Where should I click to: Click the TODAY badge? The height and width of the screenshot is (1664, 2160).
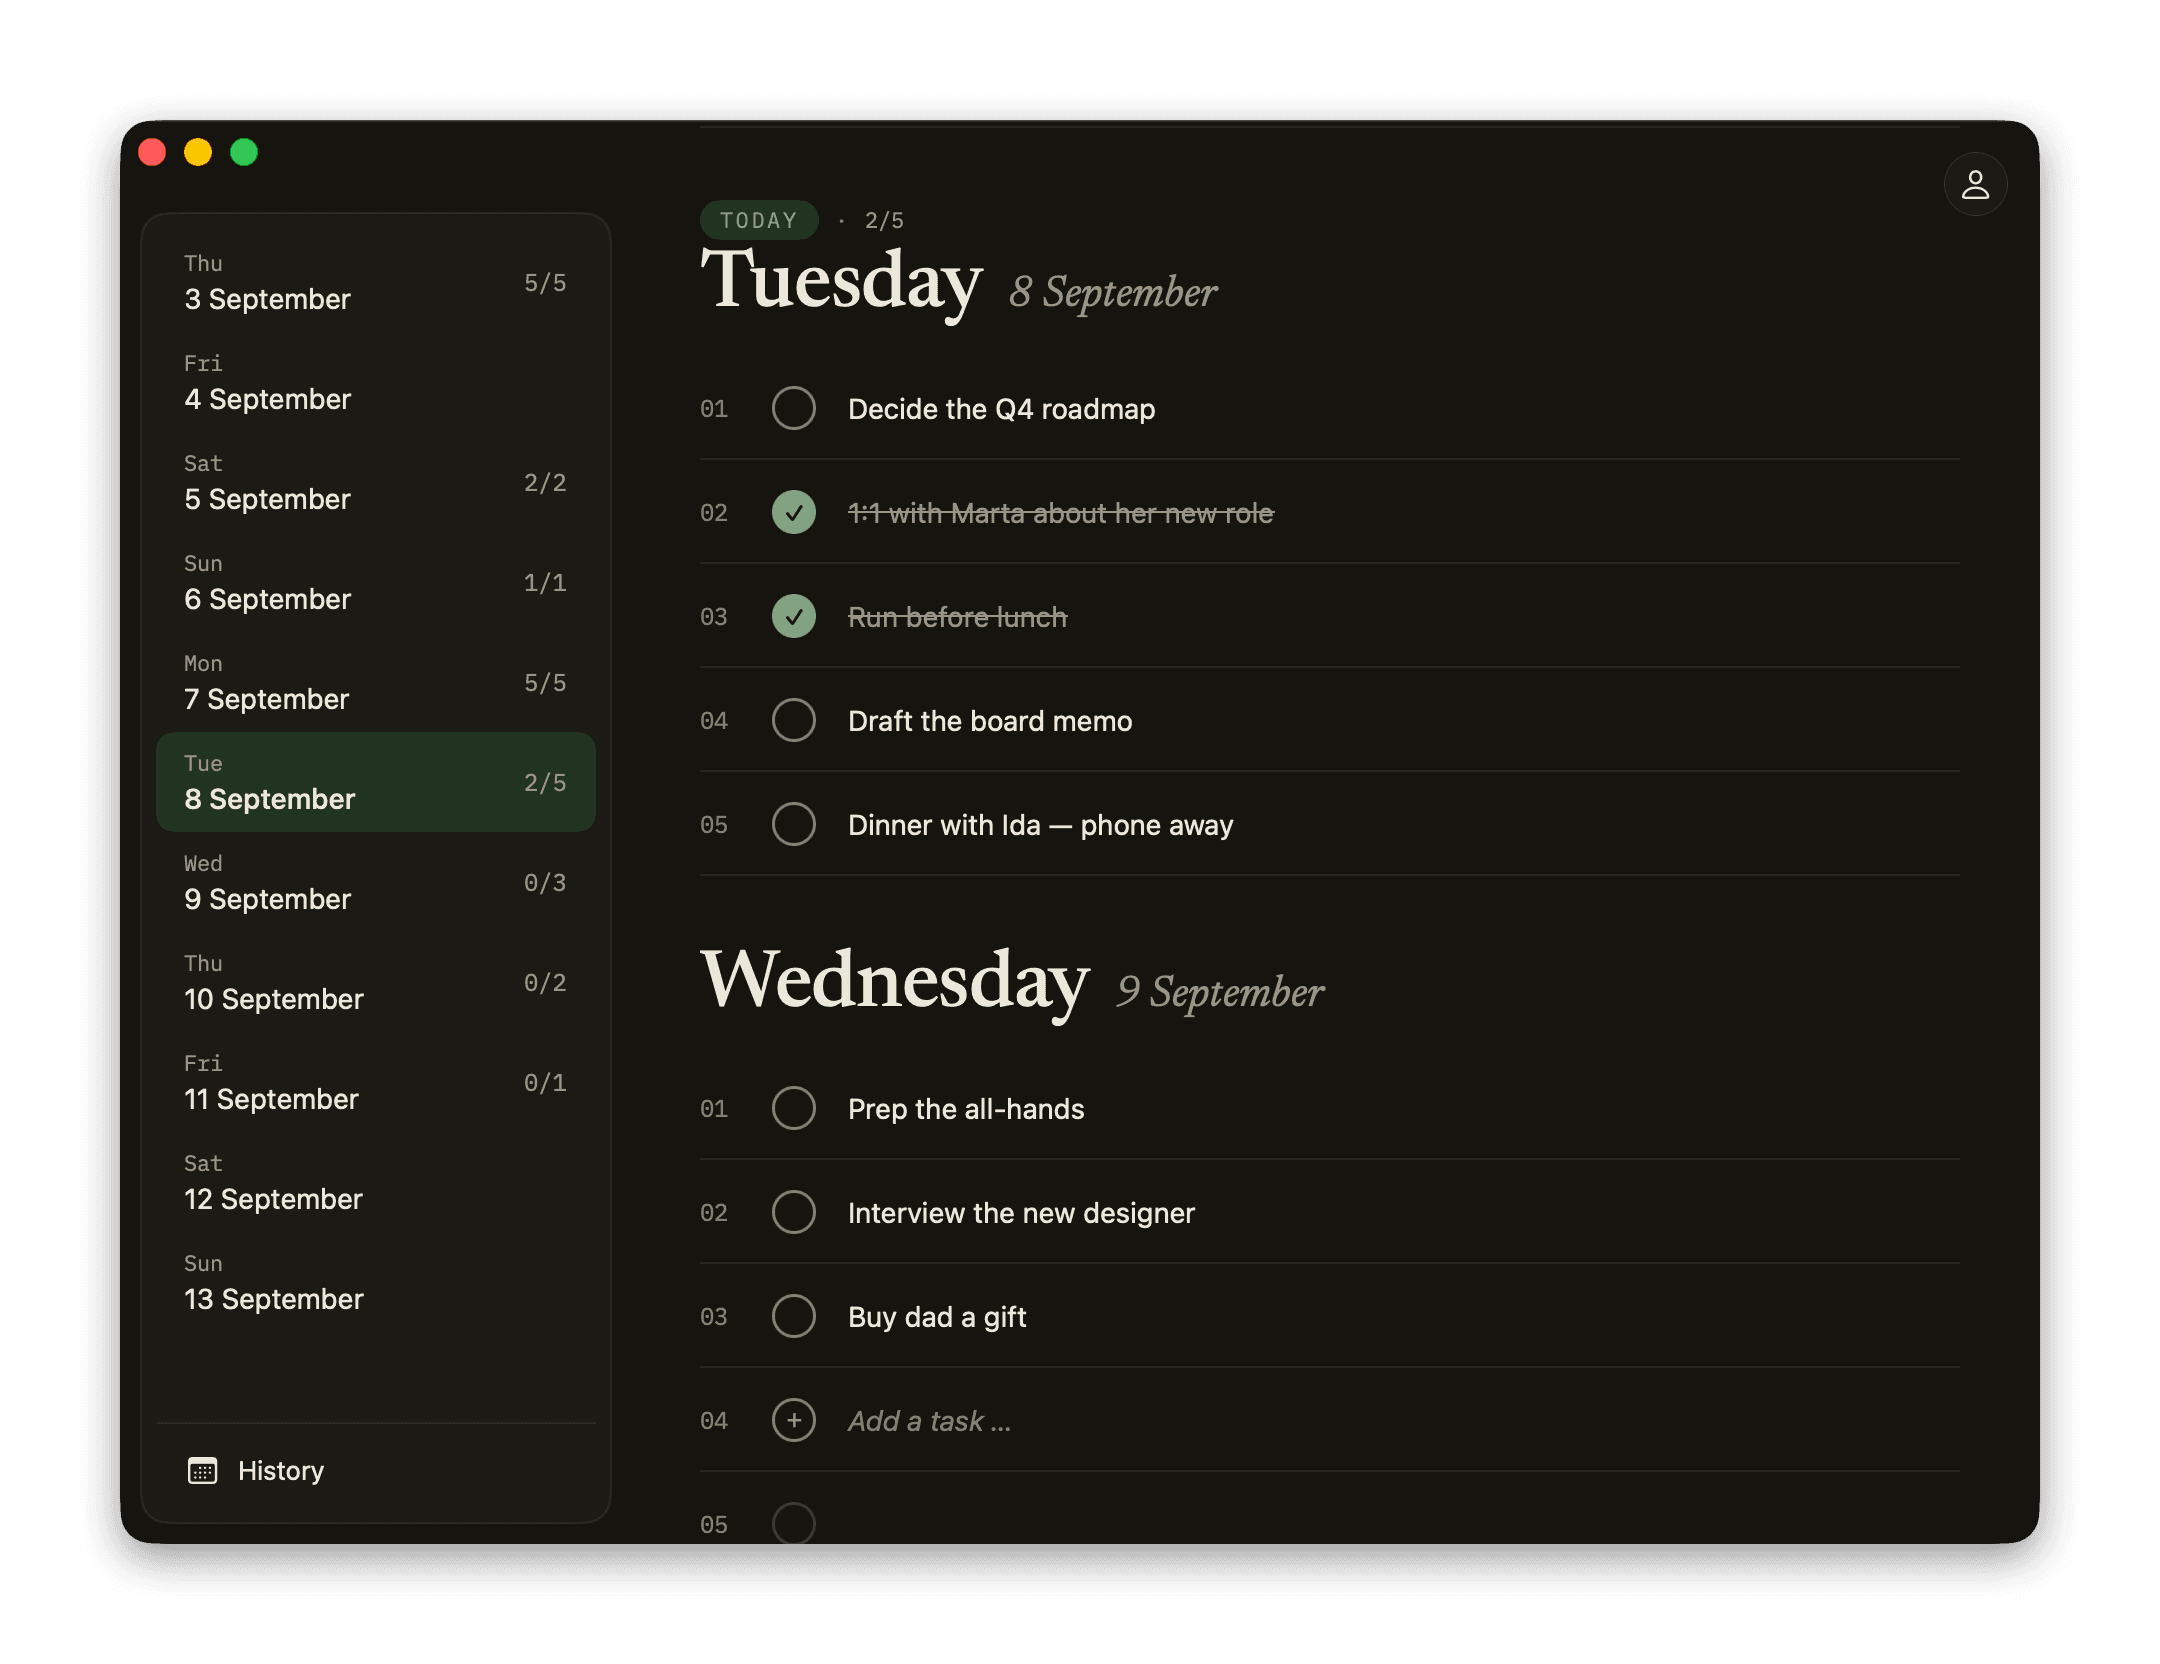coord(759,220)
